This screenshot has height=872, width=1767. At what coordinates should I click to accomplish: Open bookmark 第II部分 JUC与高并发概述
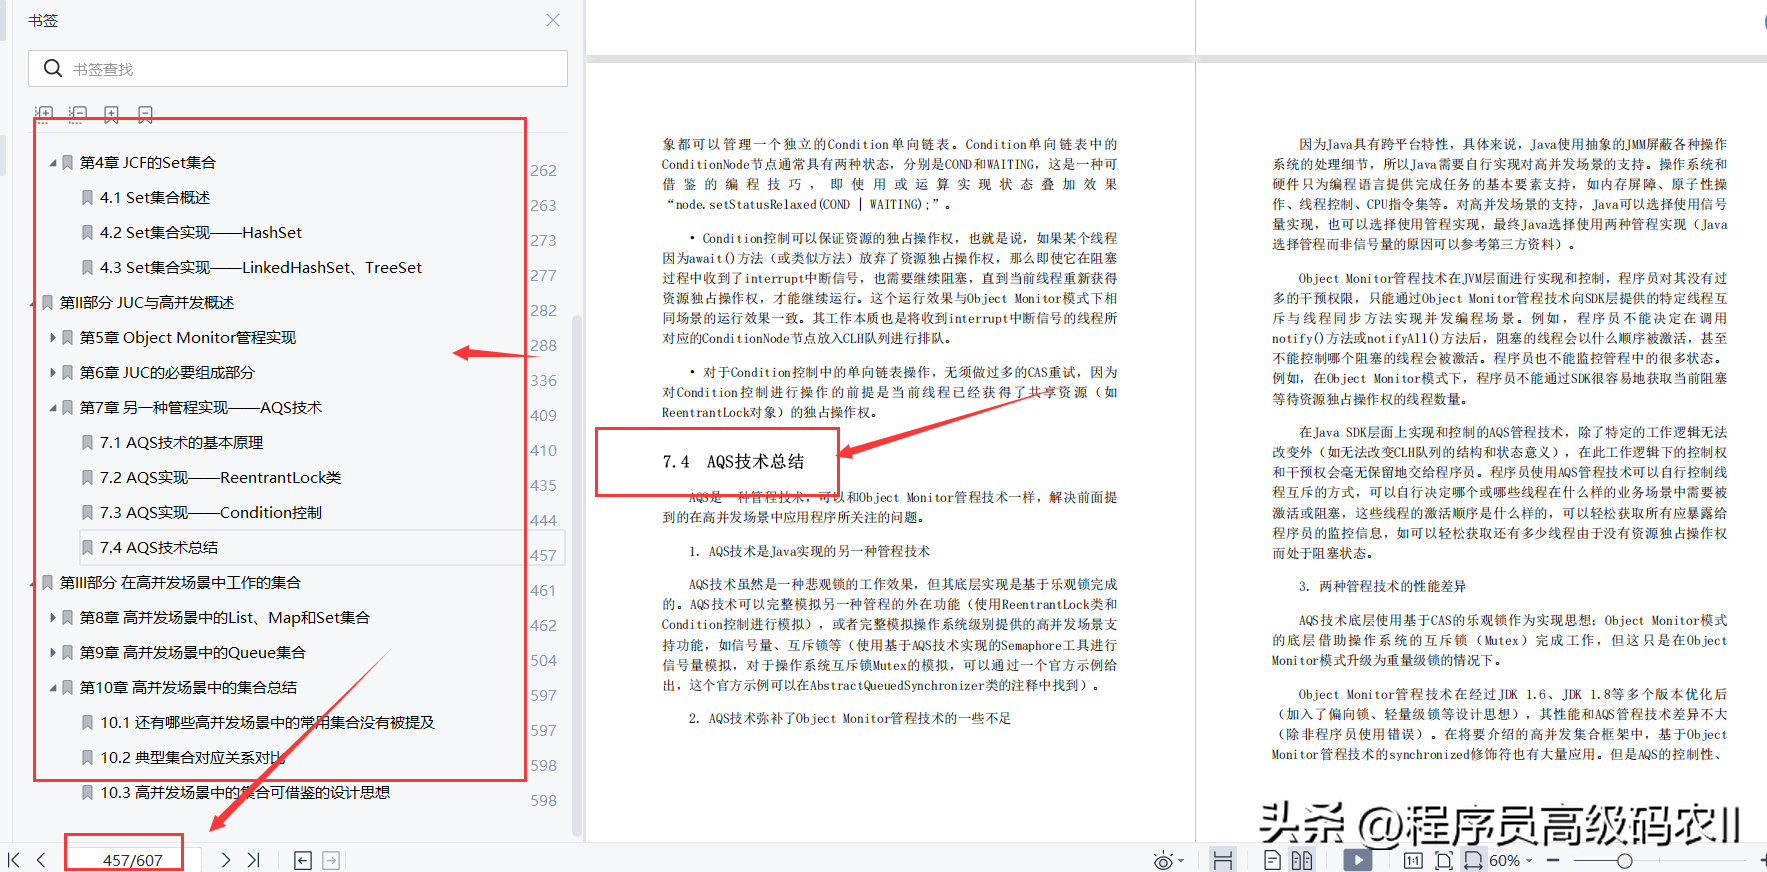pos(147,303)
